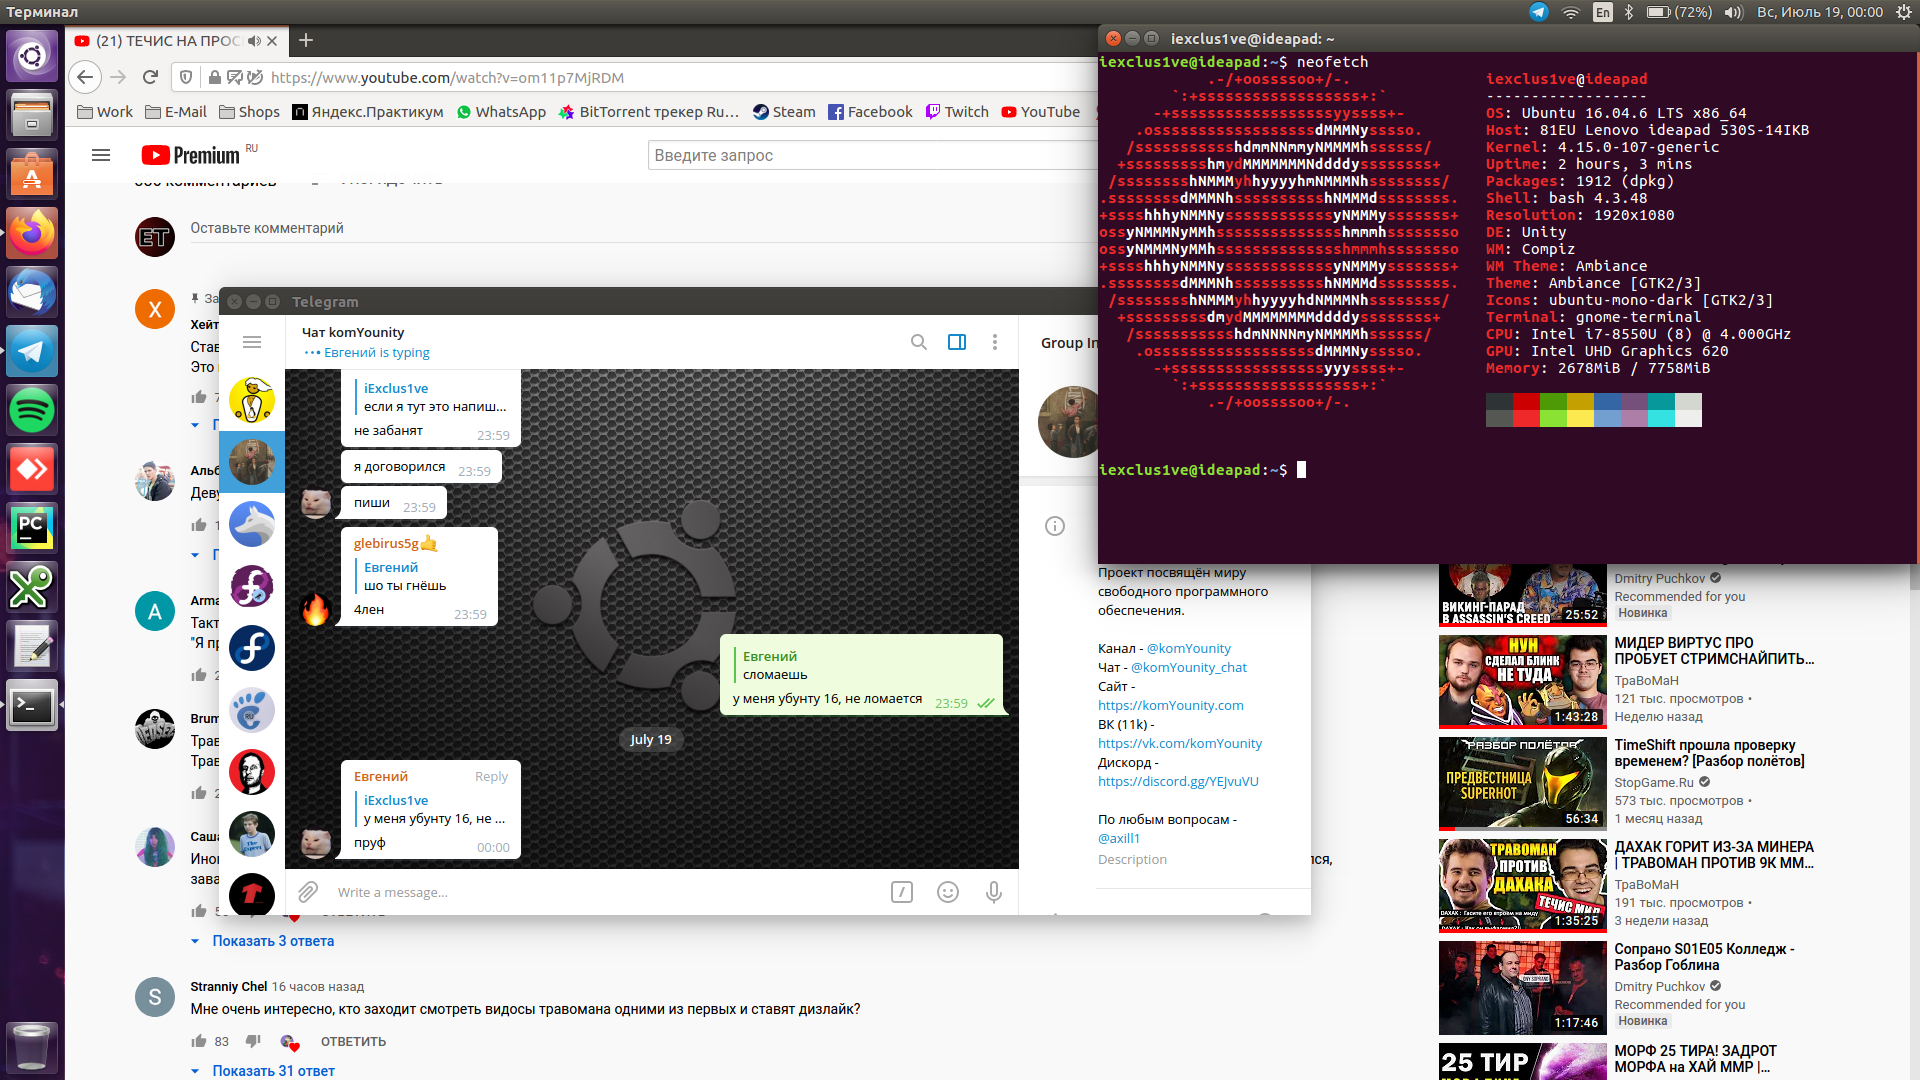Open Ubuntu Software Center in launcher
This screenshot has height=1080, width=1920.
tap(32, 175)
